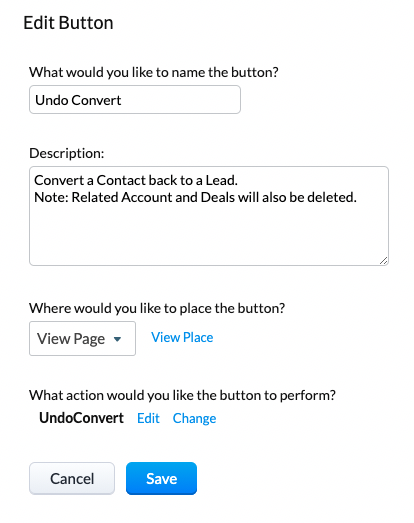The width and height of the screenshot is (414, 523).
Task: Click empty space below the description text
Action: [x=209, y=235]
